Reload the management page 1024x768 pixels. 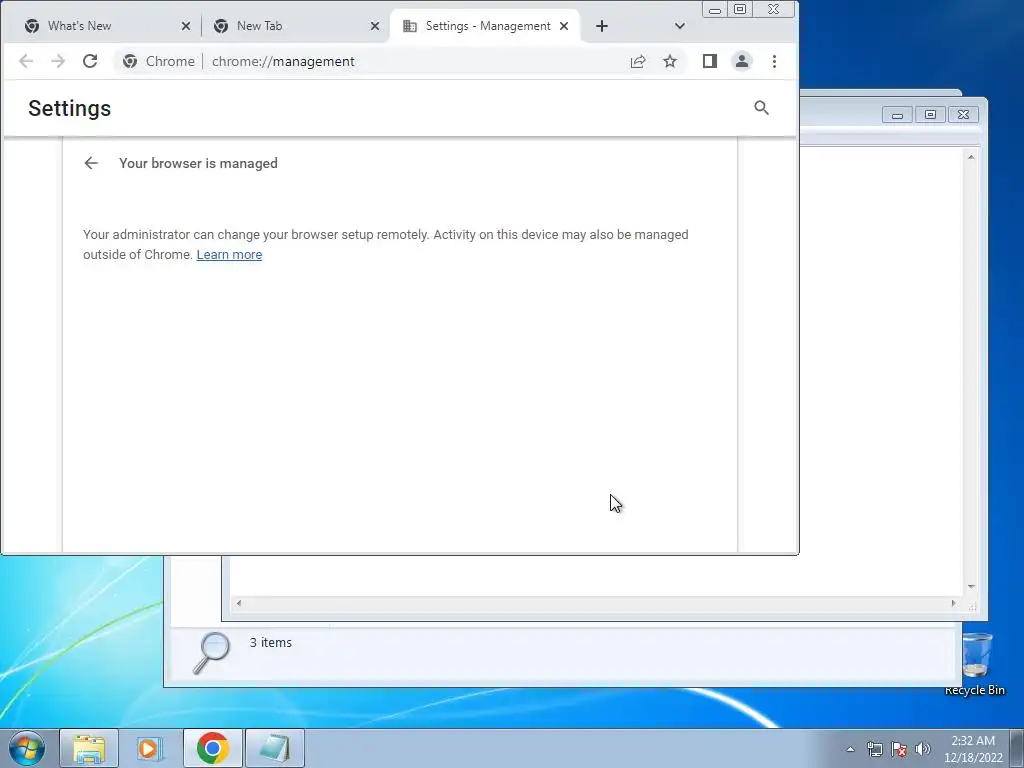click(90, 61)
